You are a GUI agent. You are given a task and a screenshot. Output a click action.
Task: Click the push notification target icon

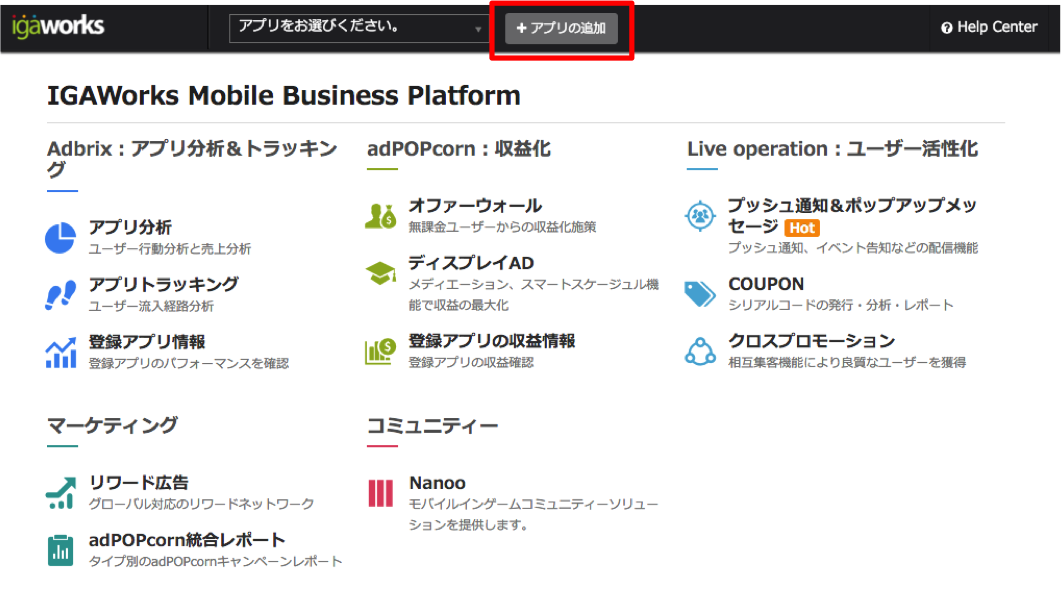700,216
